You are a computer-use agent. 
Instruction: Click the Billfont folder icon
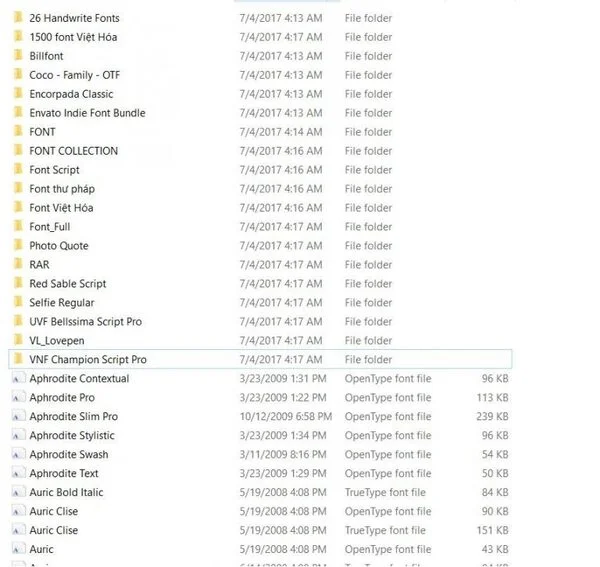(x=18, y=55)
